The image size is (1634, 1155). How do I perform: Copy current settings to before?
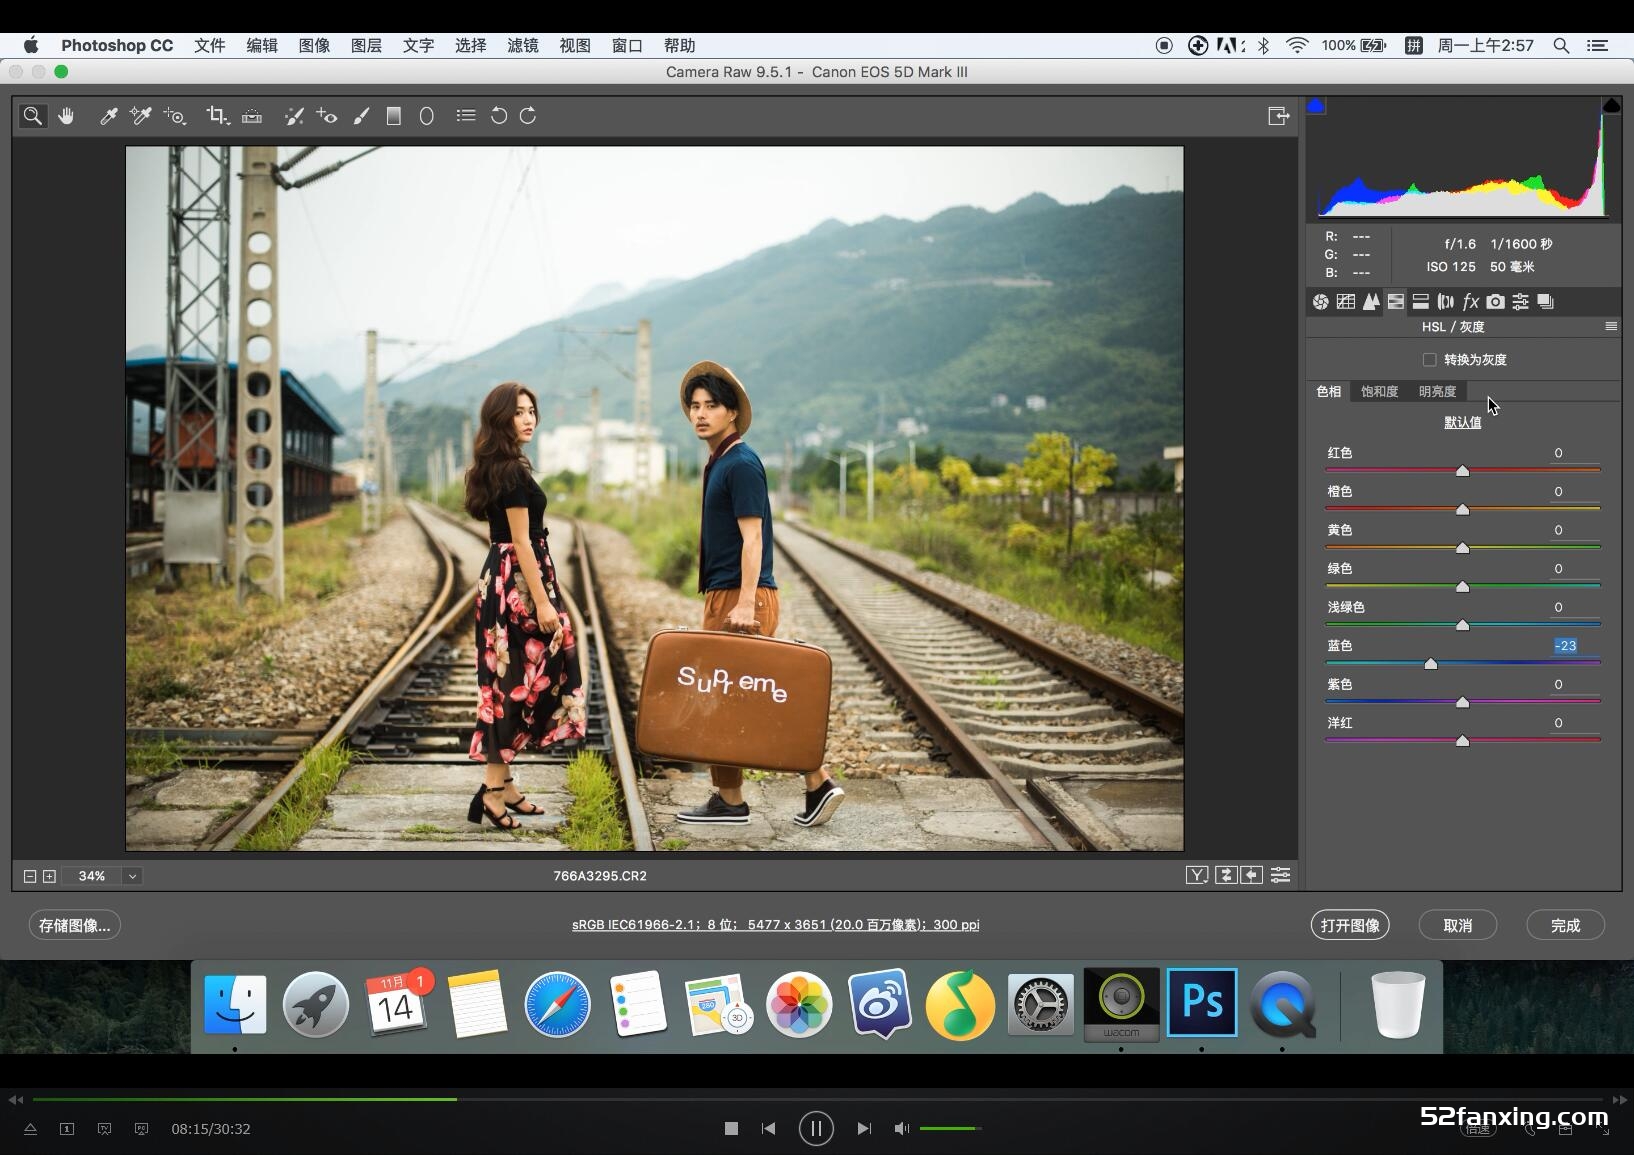pyautogui.click(x=1252, y=876)
